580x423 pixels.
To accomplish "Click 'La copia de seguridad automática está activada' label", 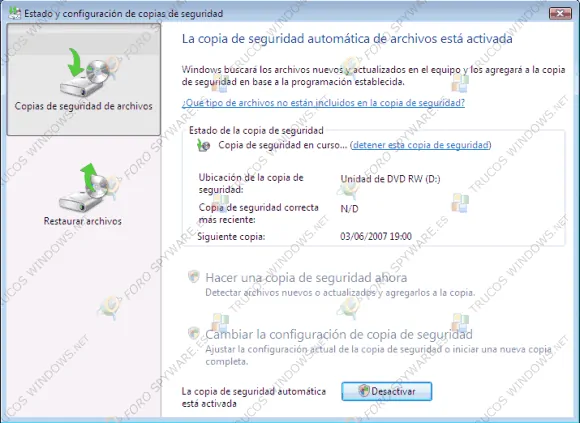I will [254, 397].
